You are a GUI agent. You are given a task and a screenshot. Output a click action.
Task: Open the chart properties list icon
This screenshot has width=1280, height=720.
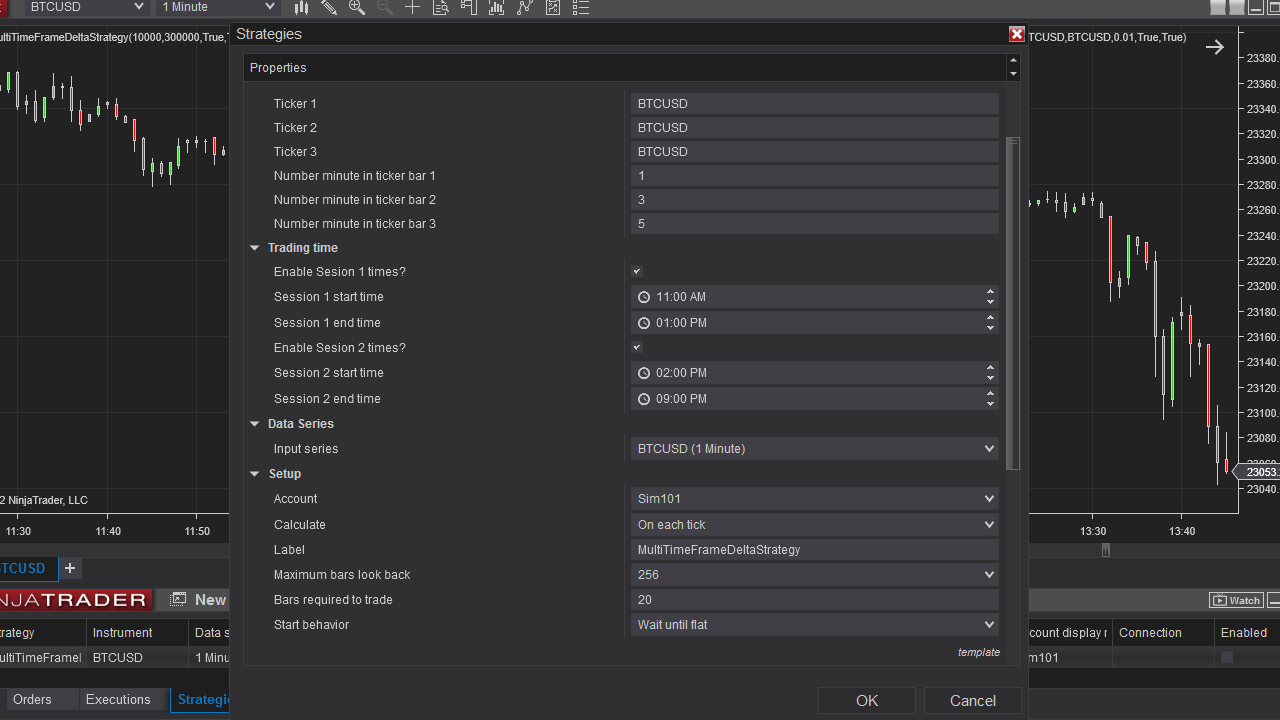tap(581, 7)
